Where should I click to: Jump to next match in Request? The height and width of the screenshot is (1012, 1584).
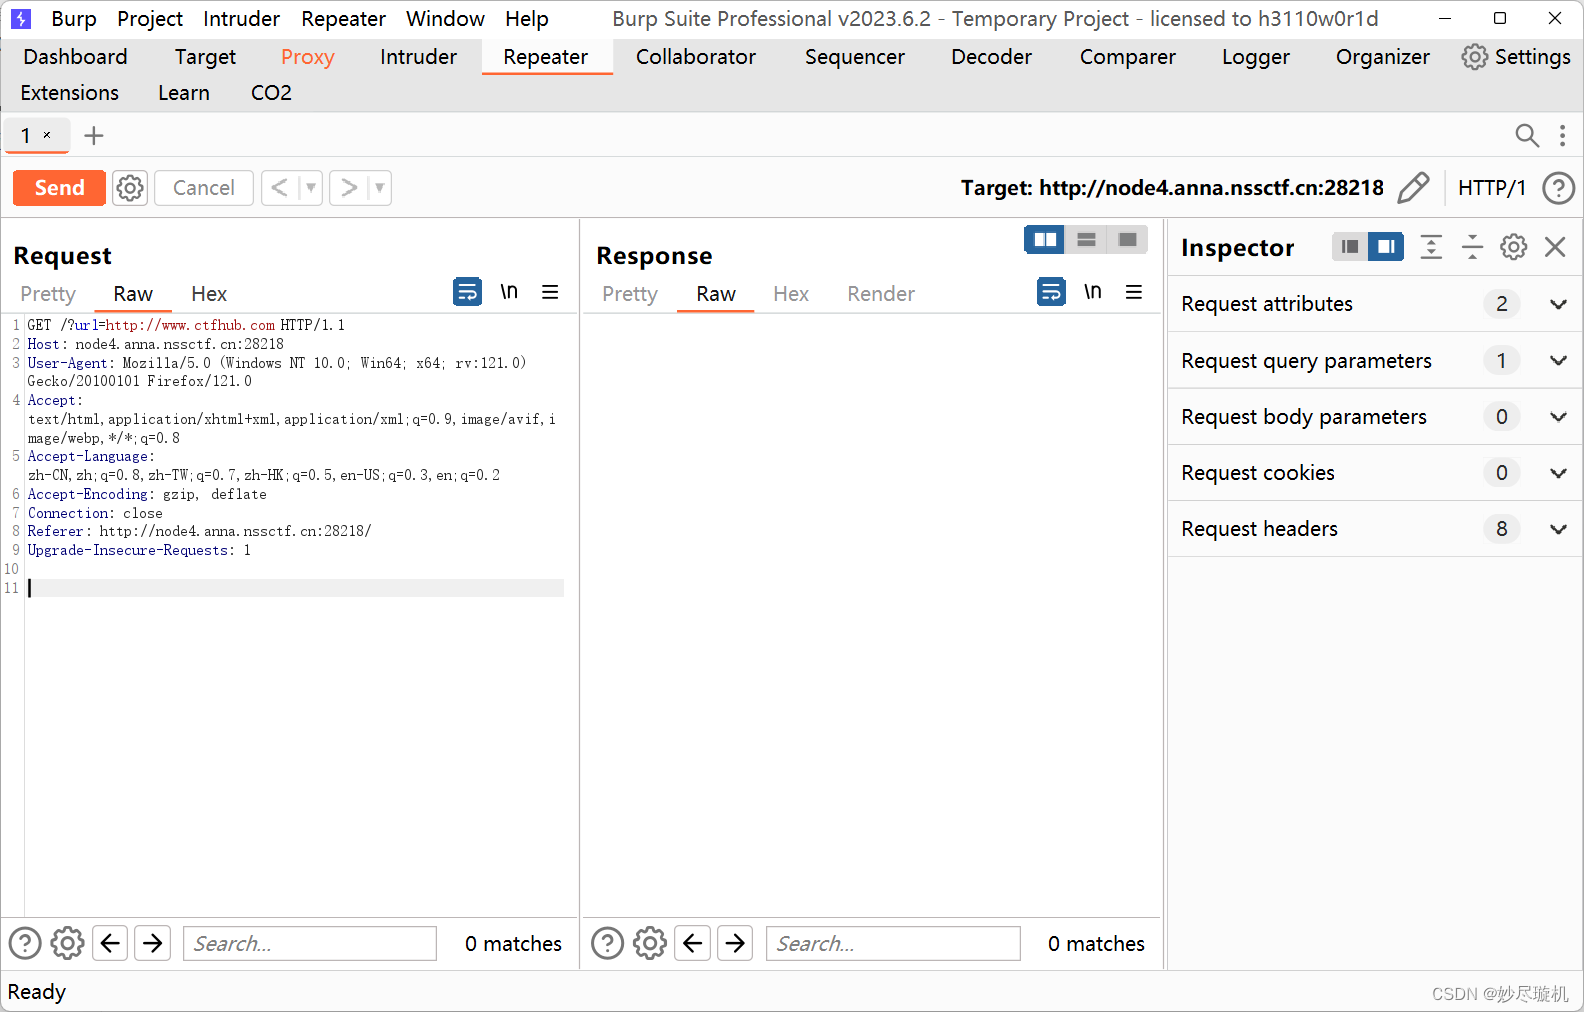pos(153,943)
